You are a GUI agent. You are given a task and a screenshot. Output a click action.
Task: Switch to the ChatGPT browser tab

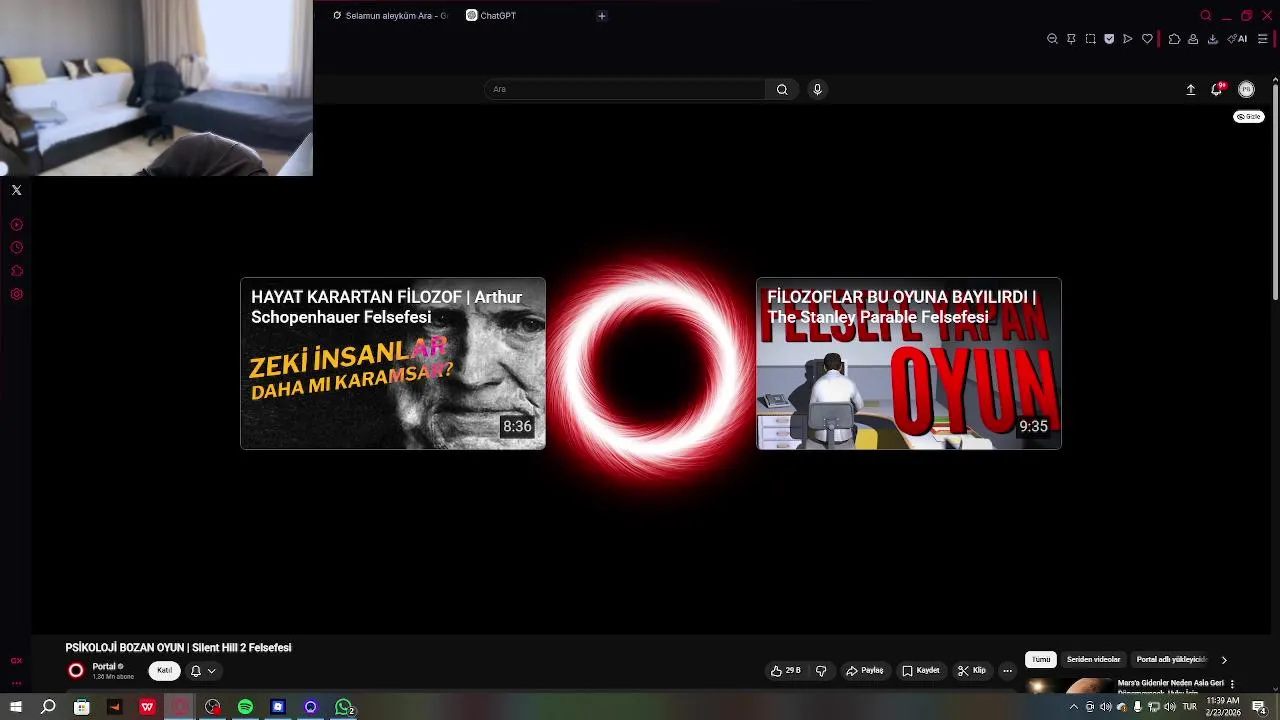coord(491,15)
